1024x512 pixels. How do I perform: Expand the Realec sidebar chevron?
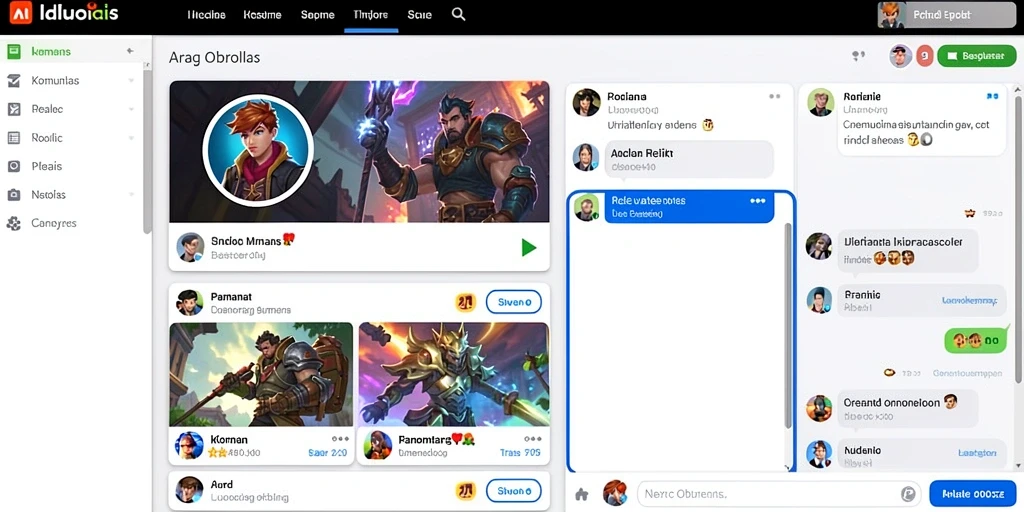(131, 110)
